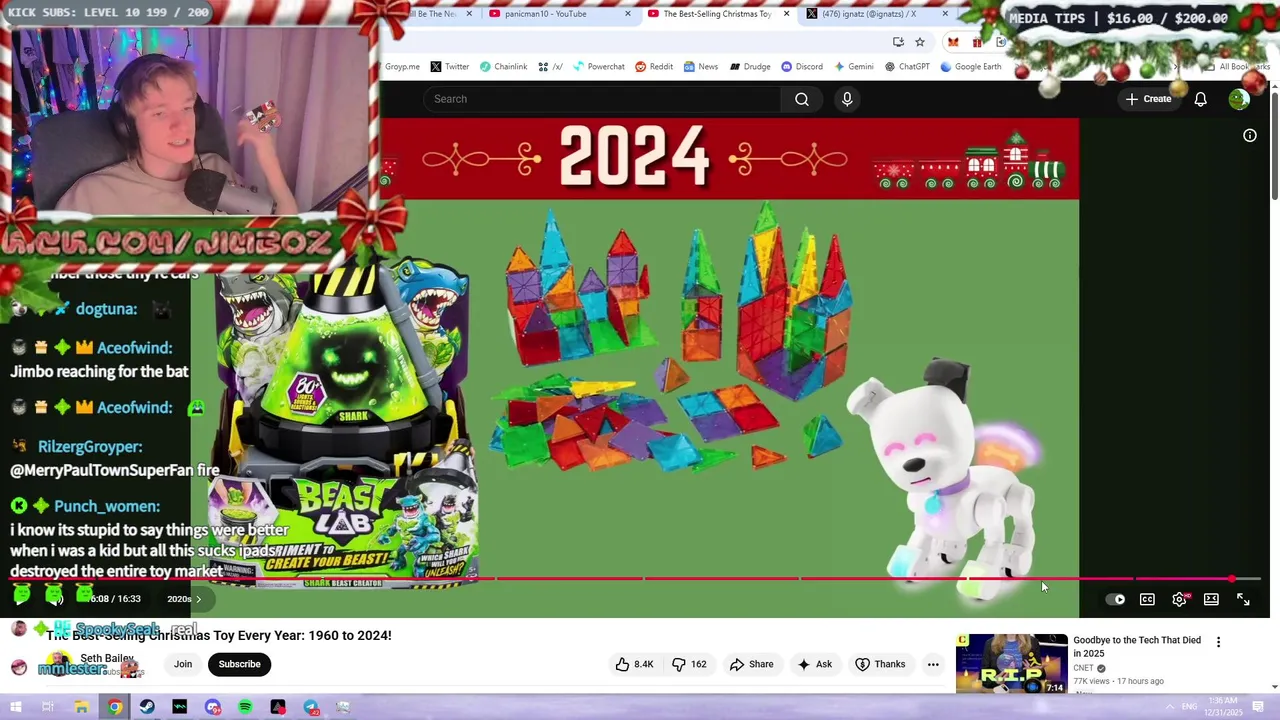Open options for the CNET recommended video
Screen dimensions: 1280x720
pyautogui.click(x=1218, y=642)
